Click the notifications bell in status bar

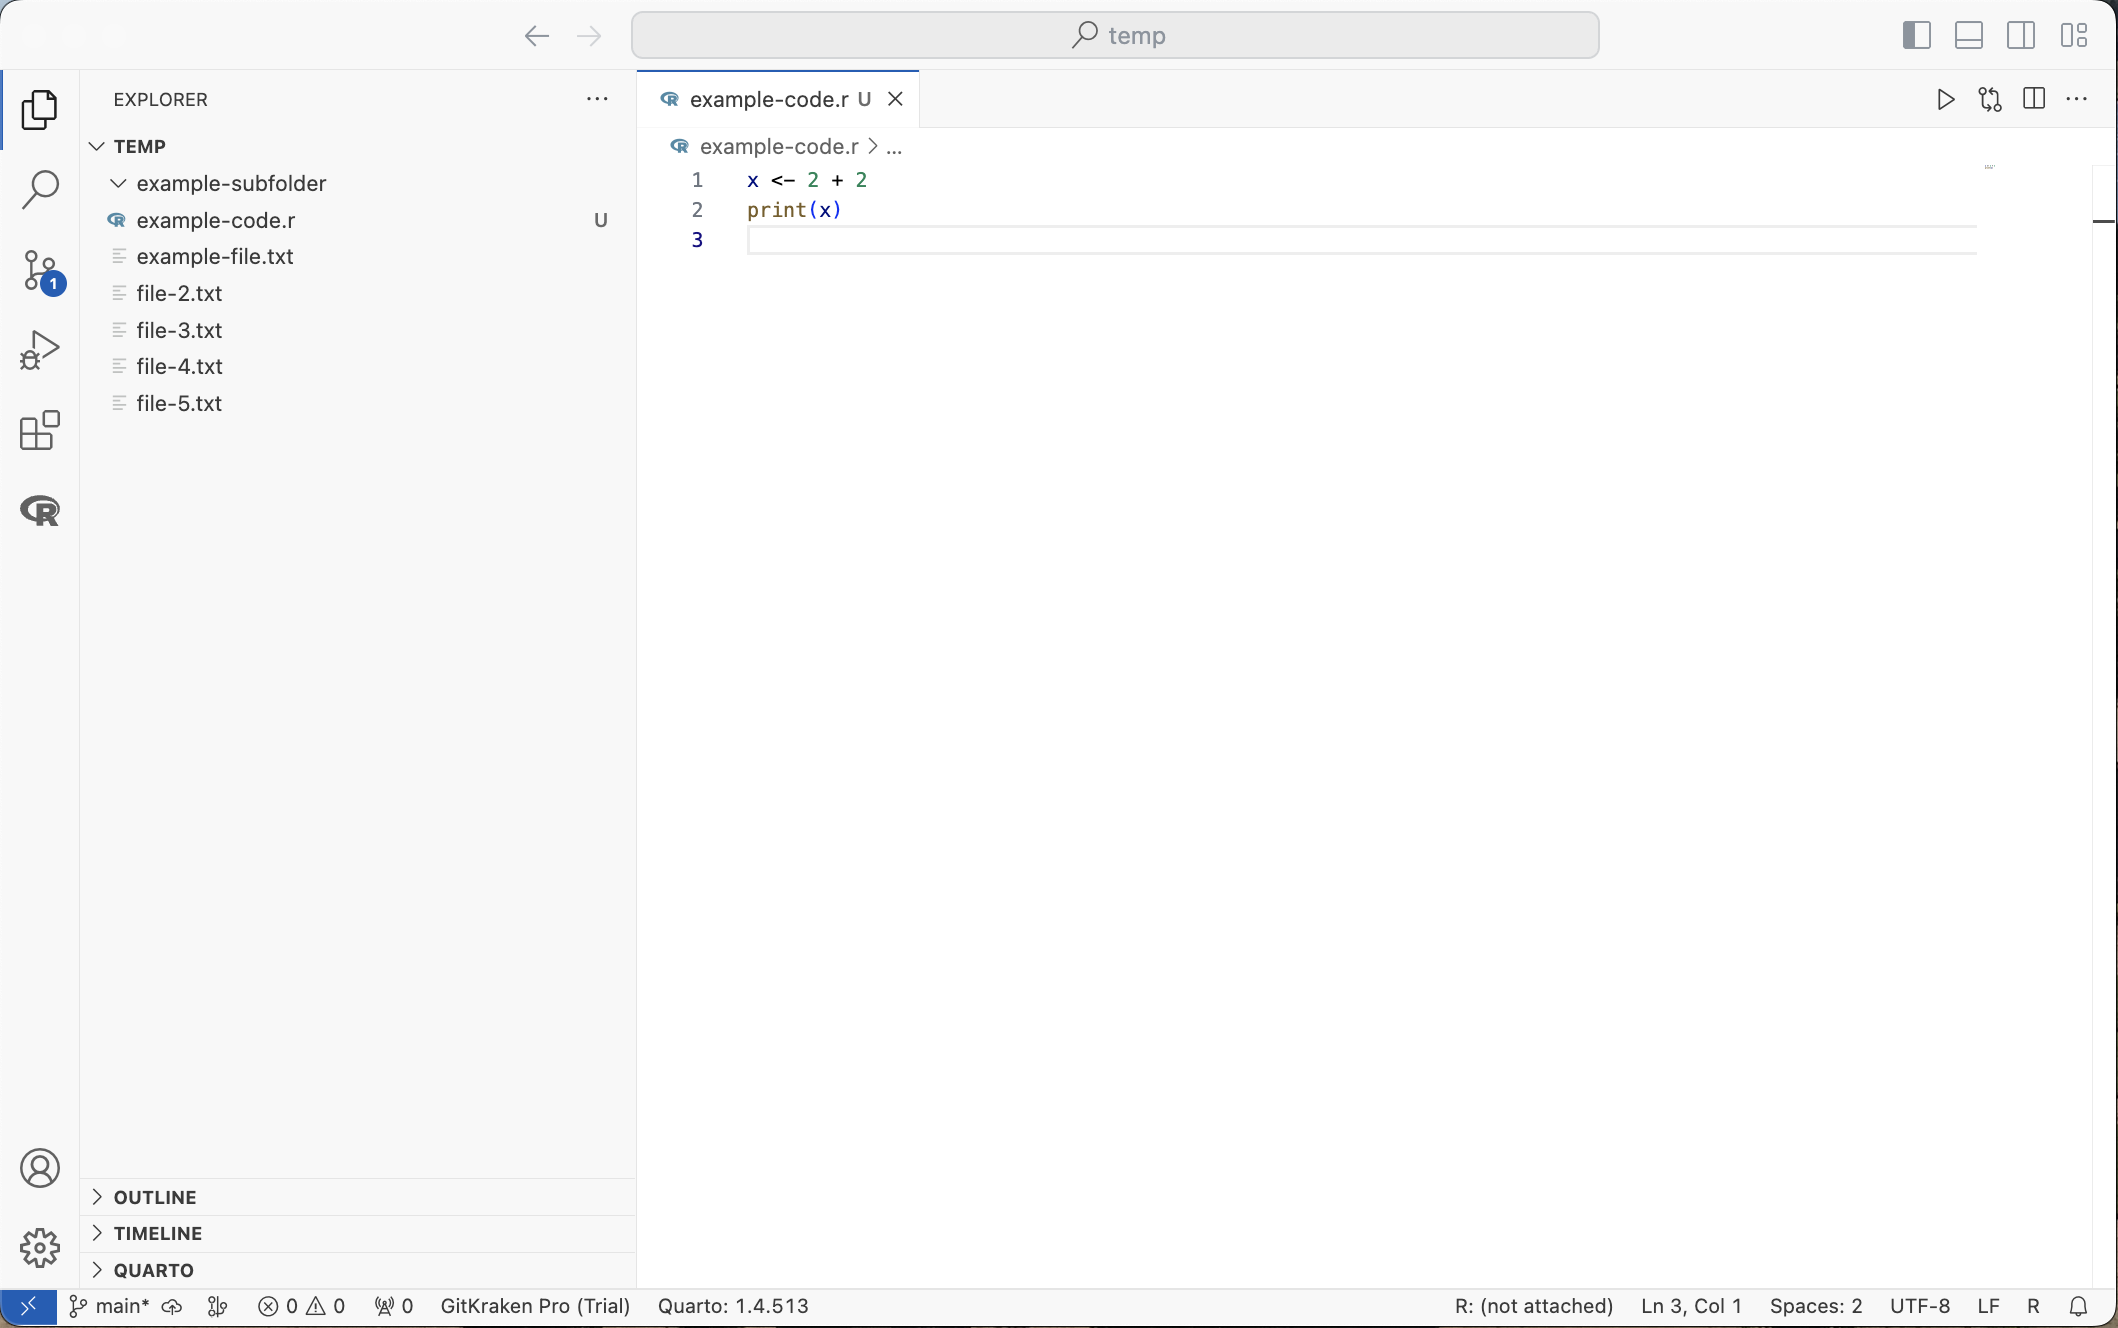2078,1306
